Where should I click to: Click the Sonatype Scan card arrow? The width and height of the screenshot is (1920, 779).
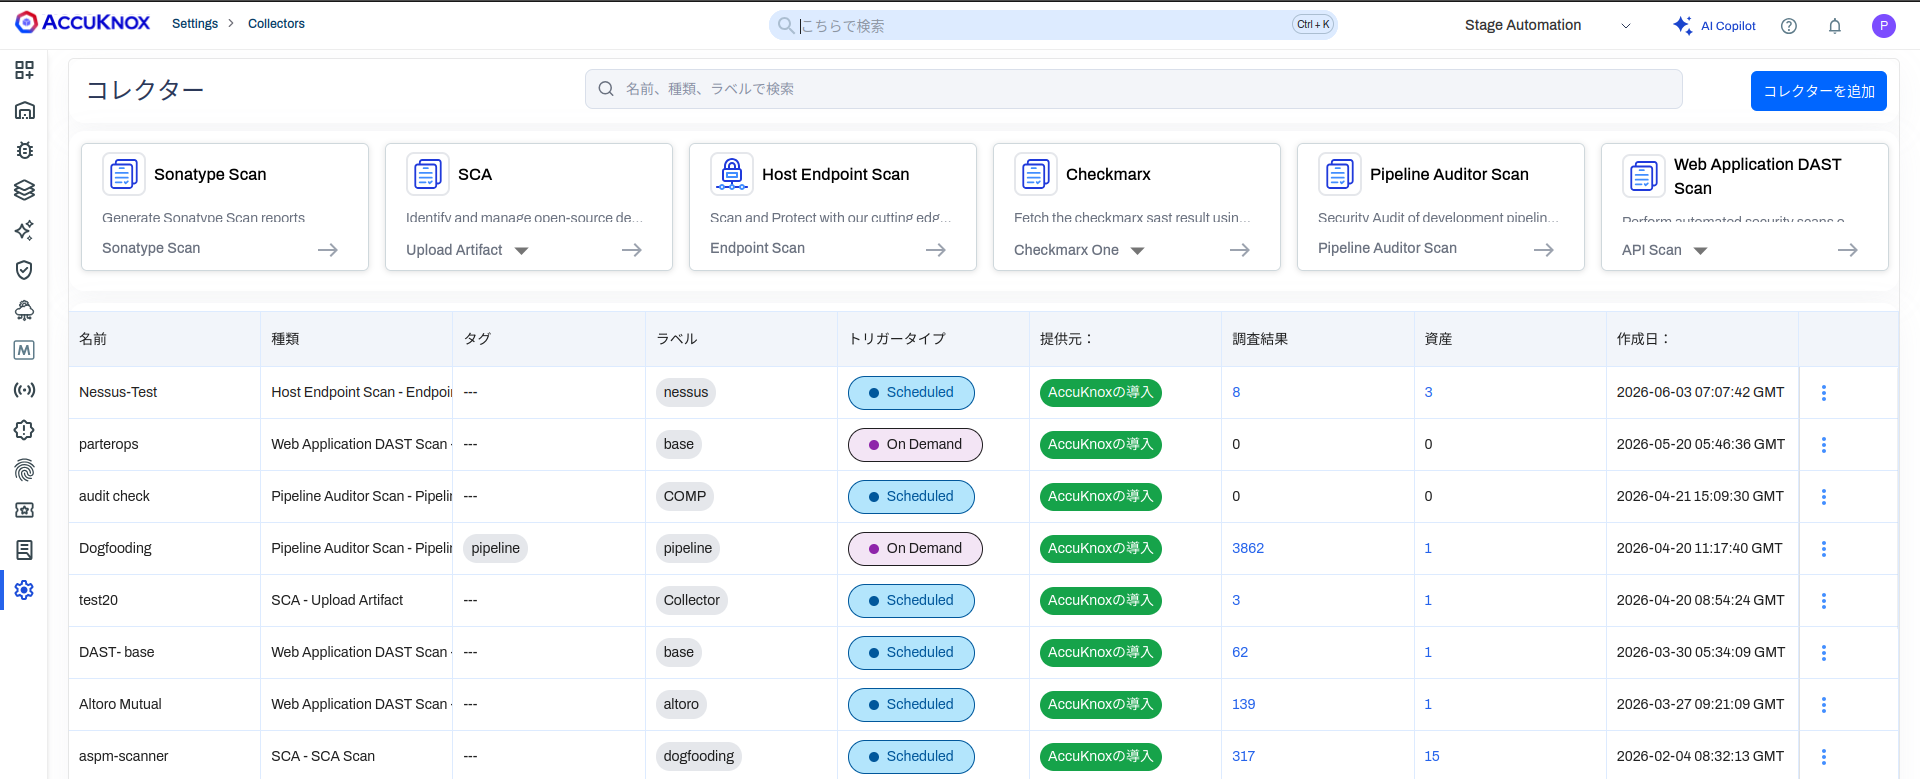click(328, 250)
